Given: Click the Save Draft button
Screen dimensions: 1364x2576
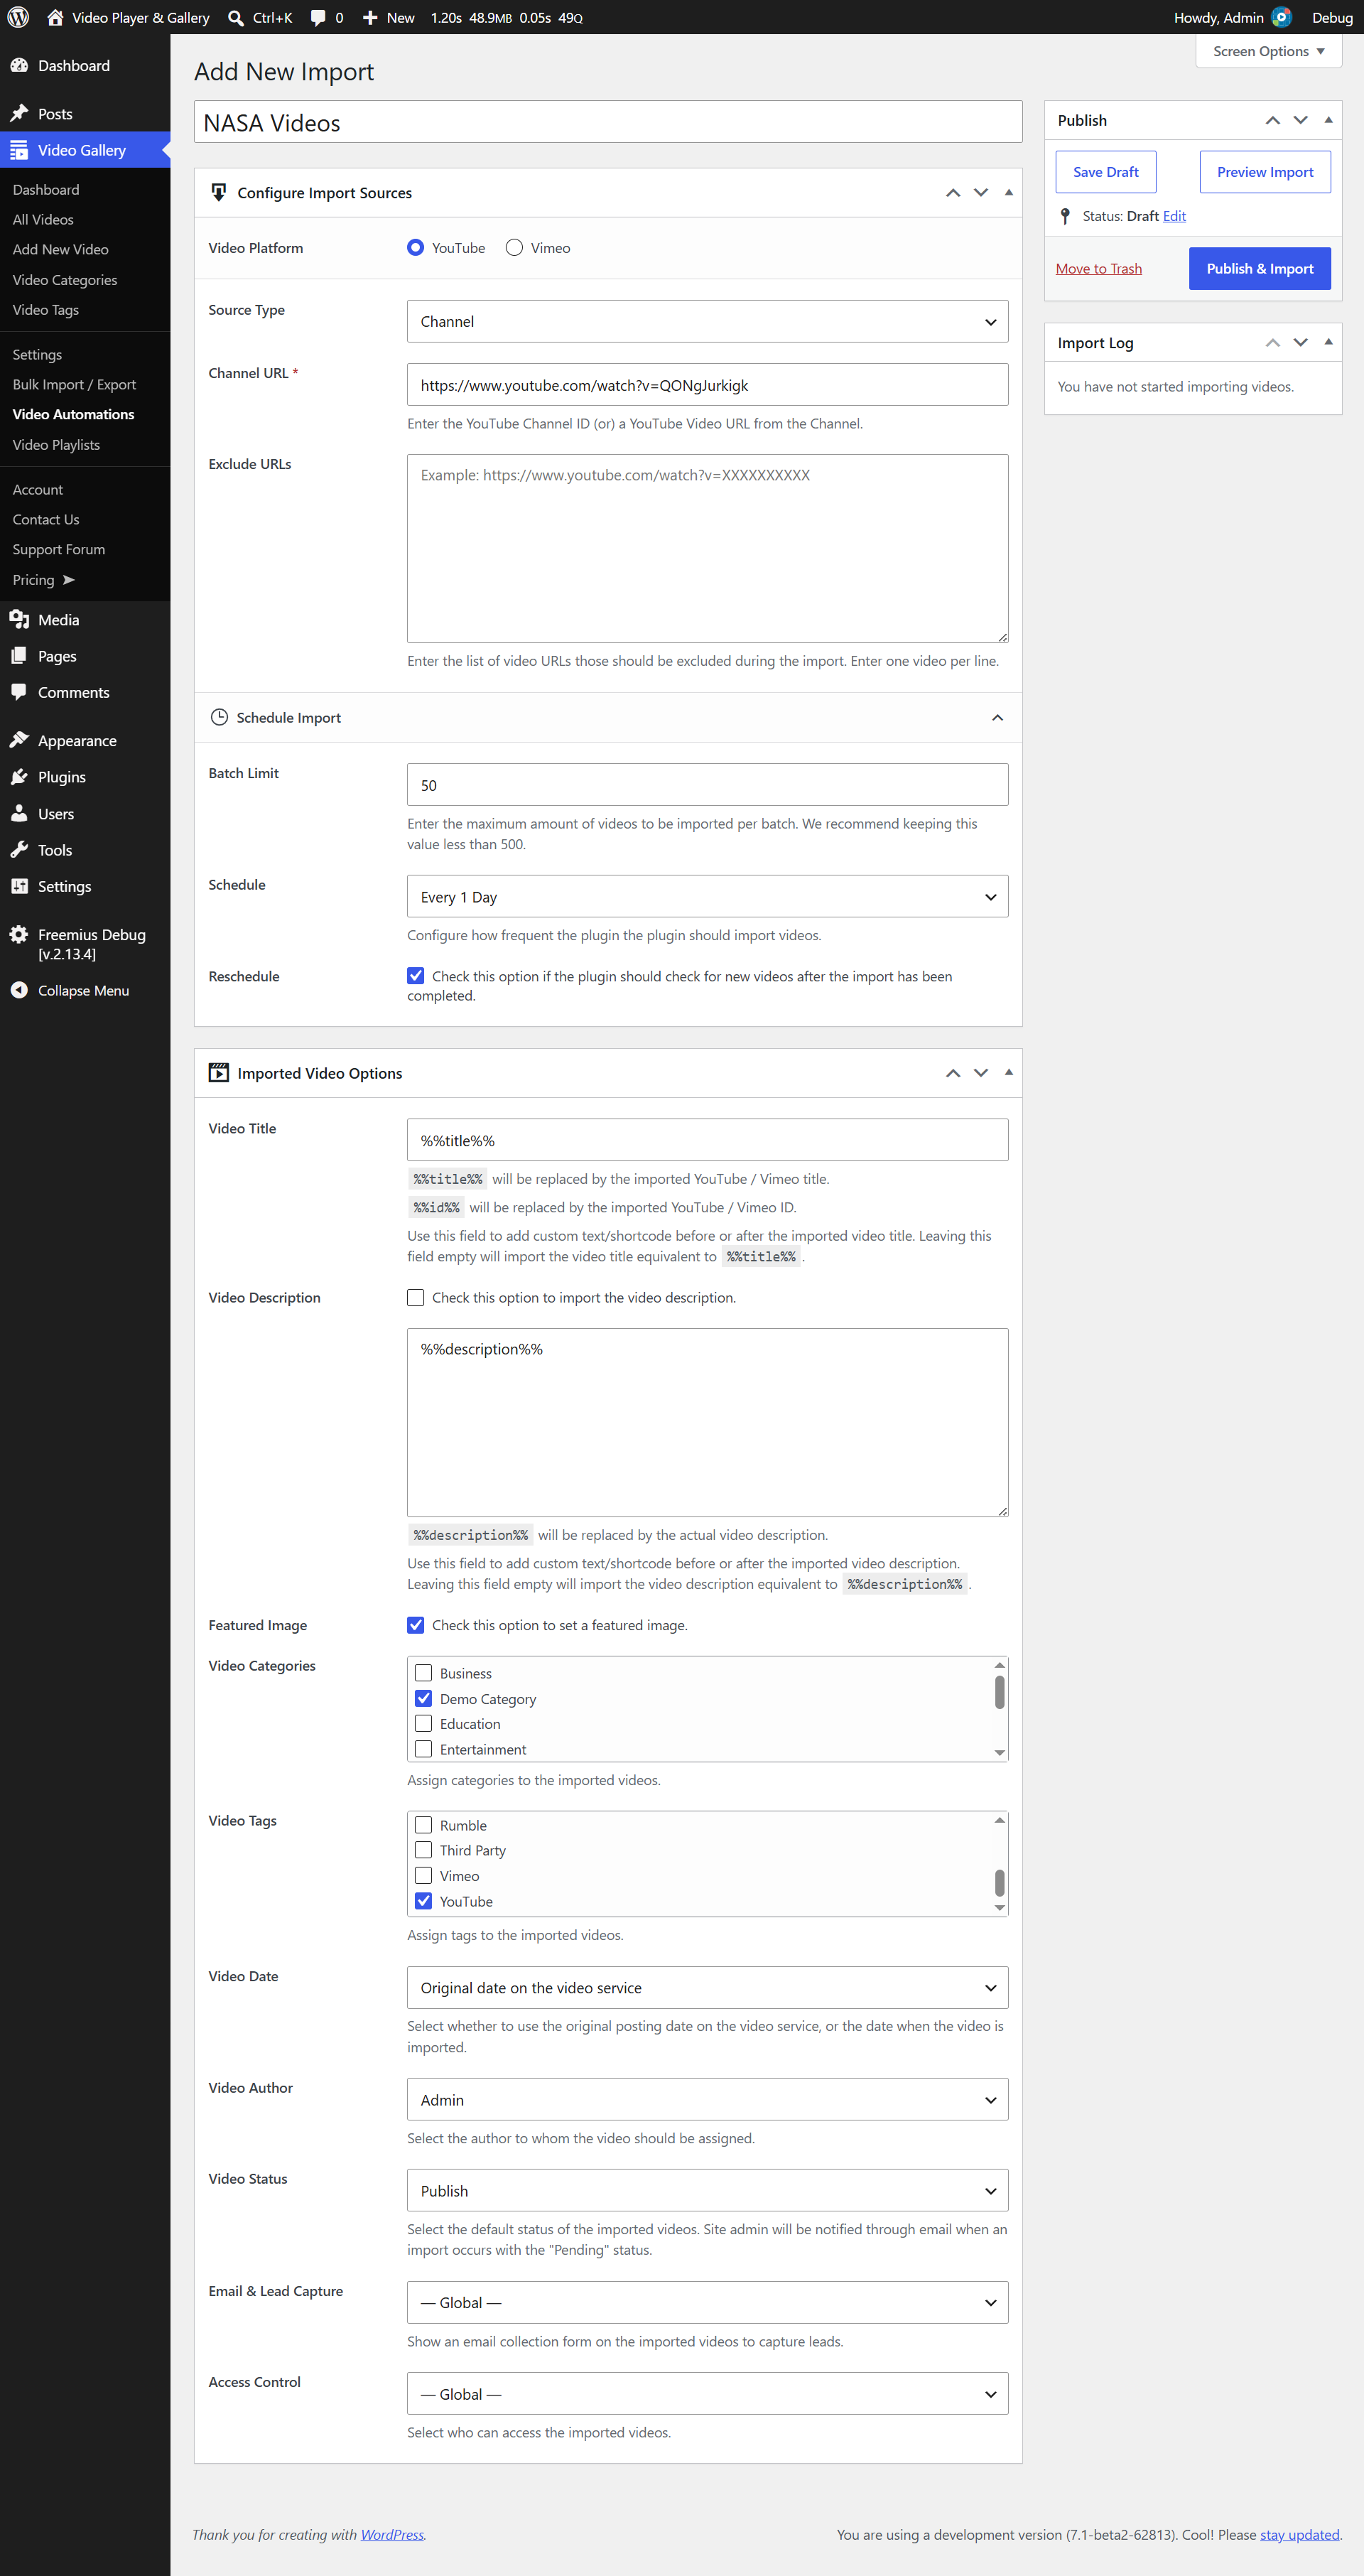Looking at the screenshot, I should tap(1106, 172).
